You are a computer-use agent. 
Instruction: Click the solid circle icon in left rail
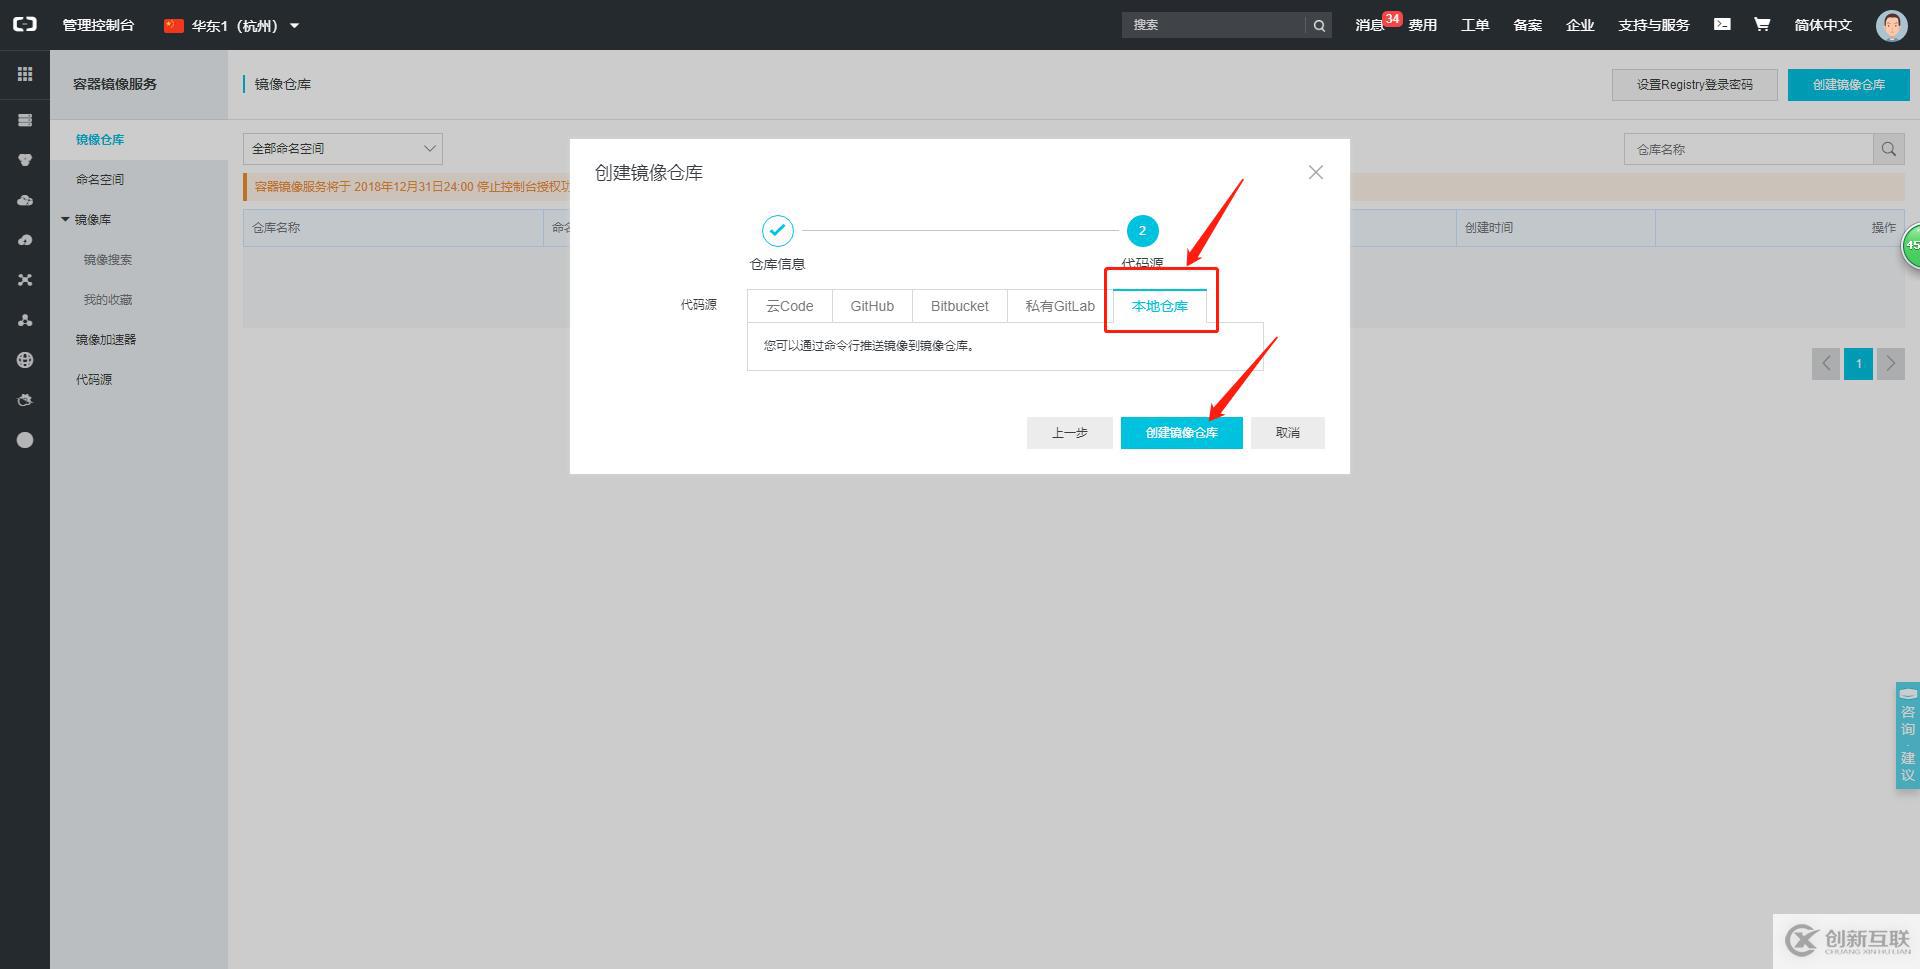(25, 440)
